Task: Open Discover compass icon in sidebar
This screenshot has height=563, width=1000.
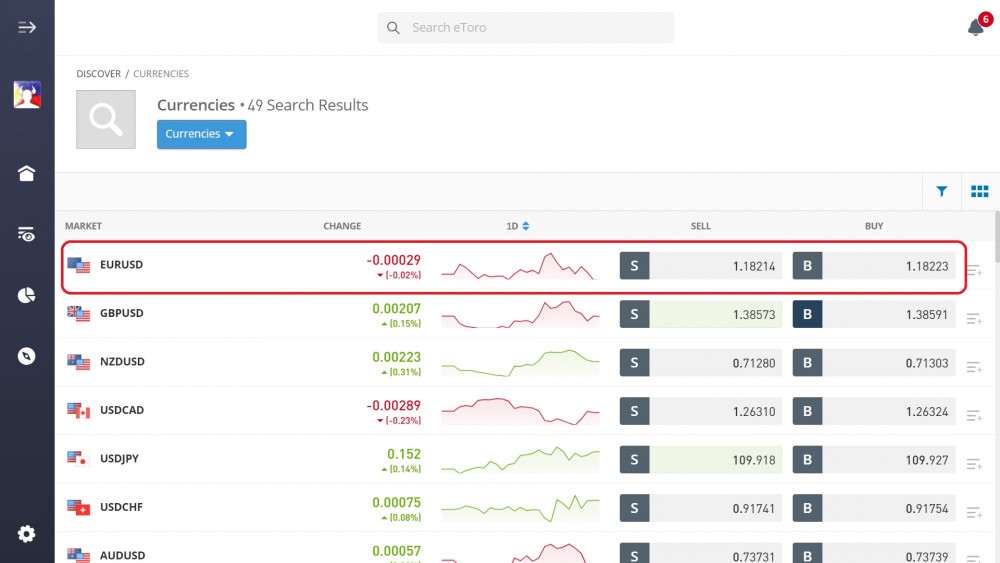Action: [26, 356]
